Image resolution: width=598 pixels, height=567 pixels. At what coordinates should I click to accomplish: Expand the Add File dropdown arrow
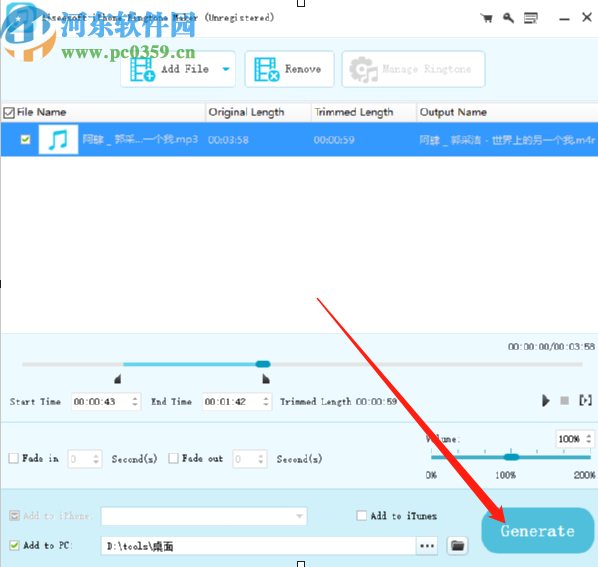click(x=226, y=69)
